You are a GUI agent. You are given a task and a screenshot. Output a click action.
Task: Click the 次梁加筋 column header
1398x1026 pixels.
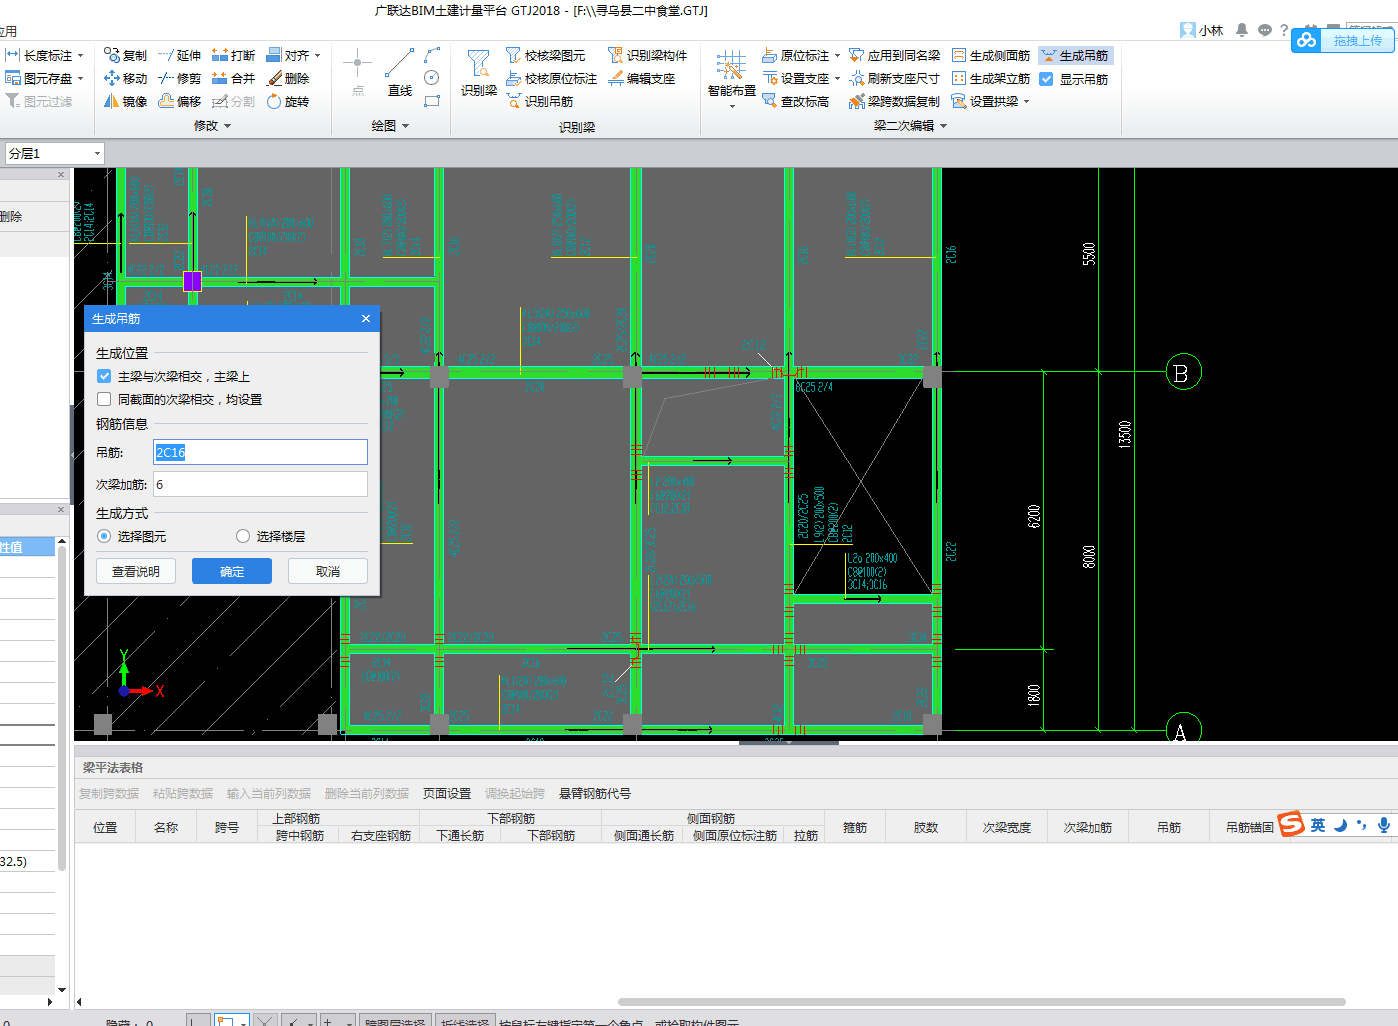tap(1088, 827)
